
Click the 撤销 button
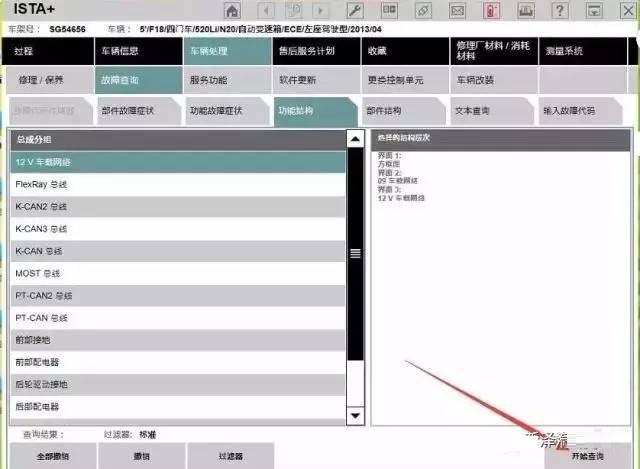[142, 456]
